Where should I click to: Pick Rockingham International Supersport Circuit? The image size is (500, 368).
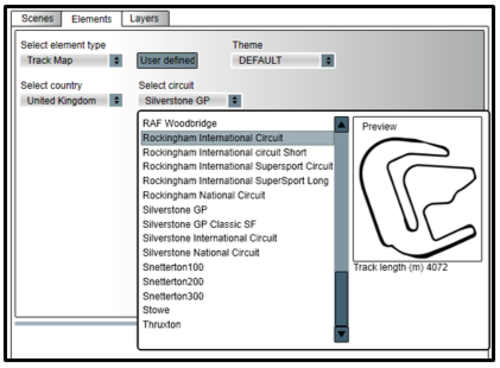click(x=237, y=166)
